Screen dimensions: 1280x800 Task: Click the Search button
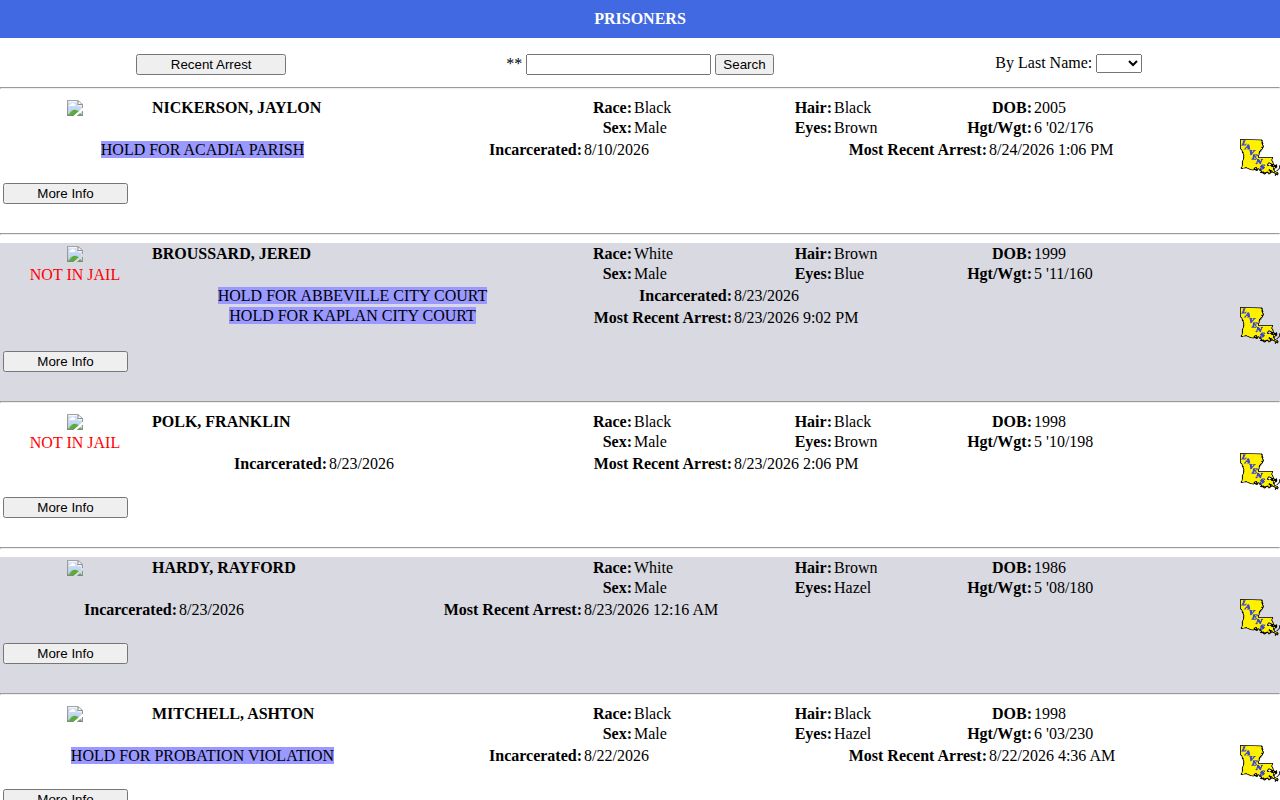click(744, 64)
